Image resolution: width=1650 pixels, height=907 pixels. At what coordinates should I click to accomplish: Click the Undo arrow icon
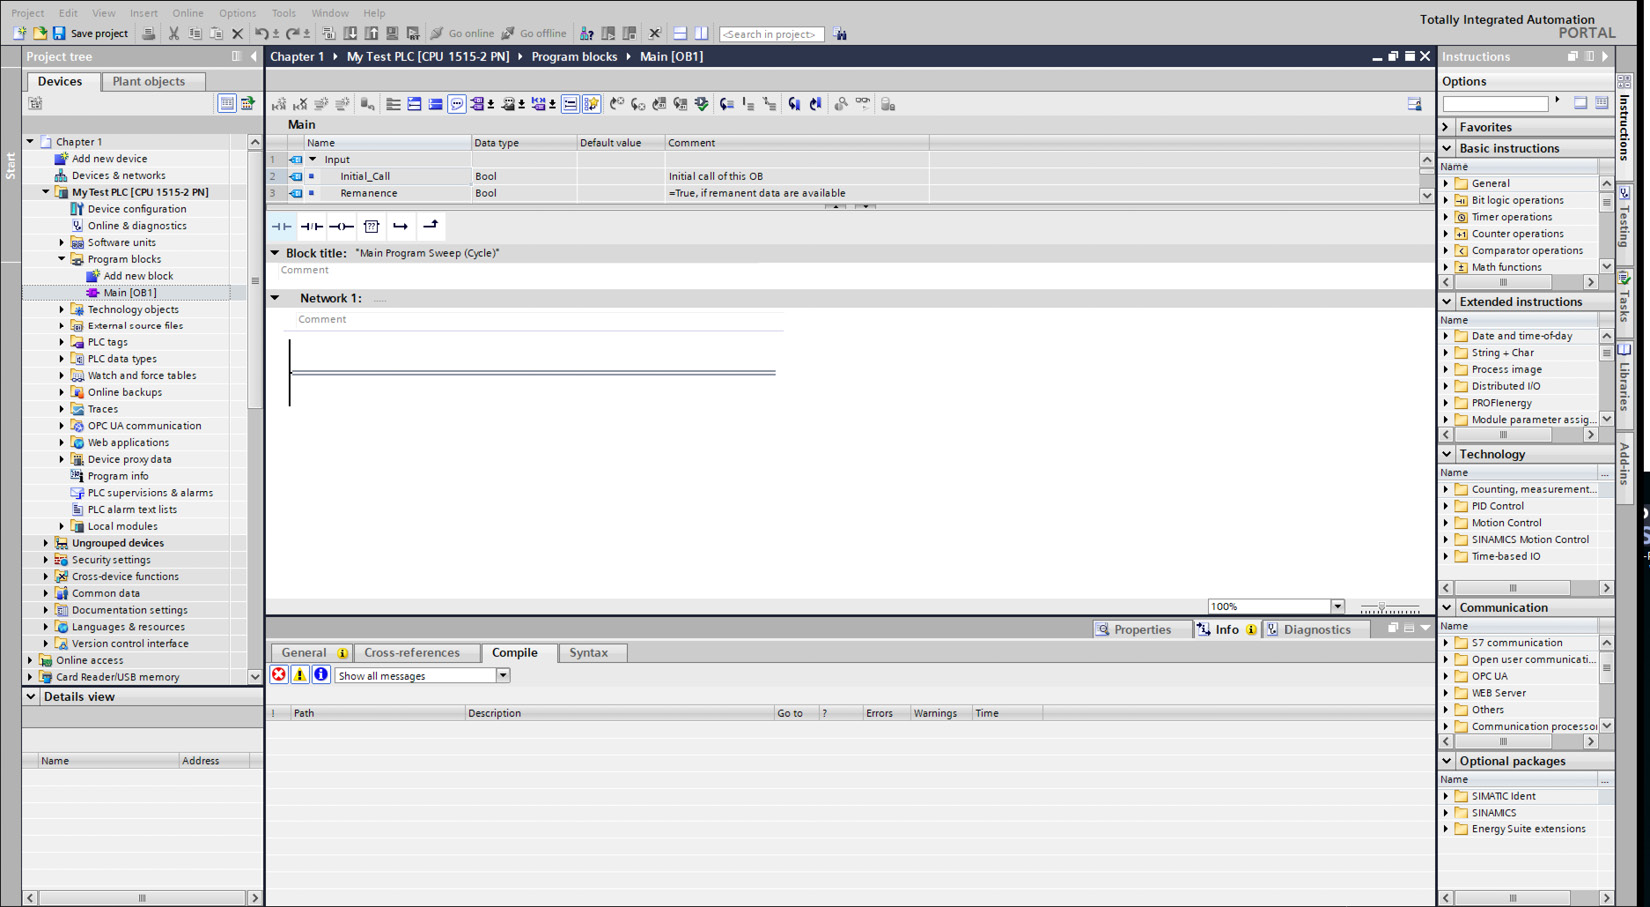(x=261, y=34)
